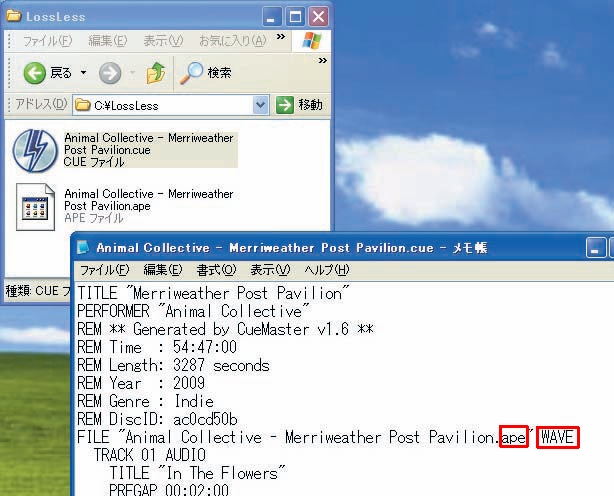Open the 表示(V) menu in Notepad
Screen dimensions: 614x496
[270, 270]
